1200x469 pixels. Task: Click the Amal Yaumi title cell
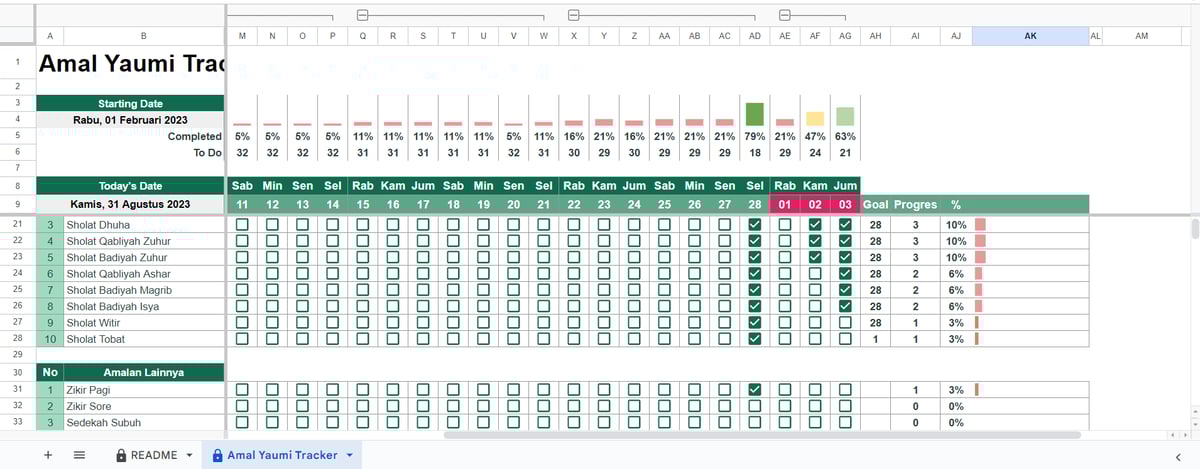130,64
